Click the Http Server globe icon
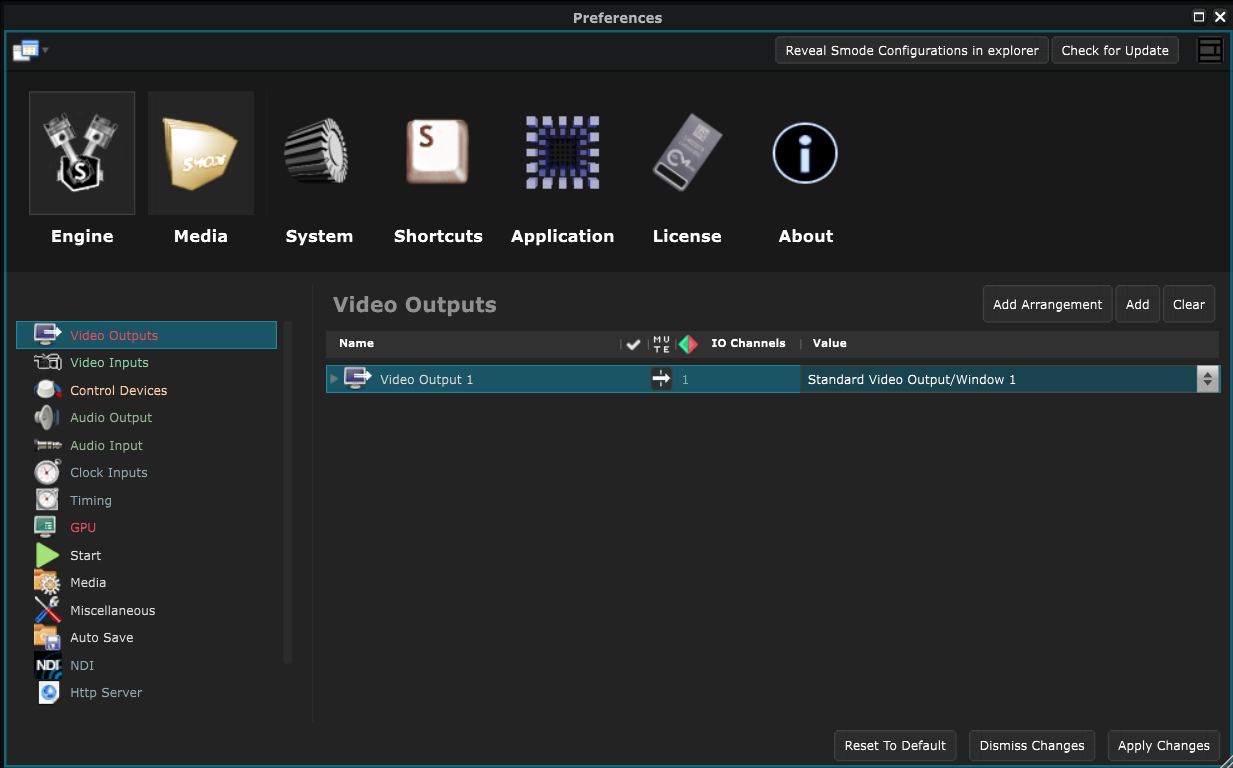Screen dimensions: 1233x768 47,692
